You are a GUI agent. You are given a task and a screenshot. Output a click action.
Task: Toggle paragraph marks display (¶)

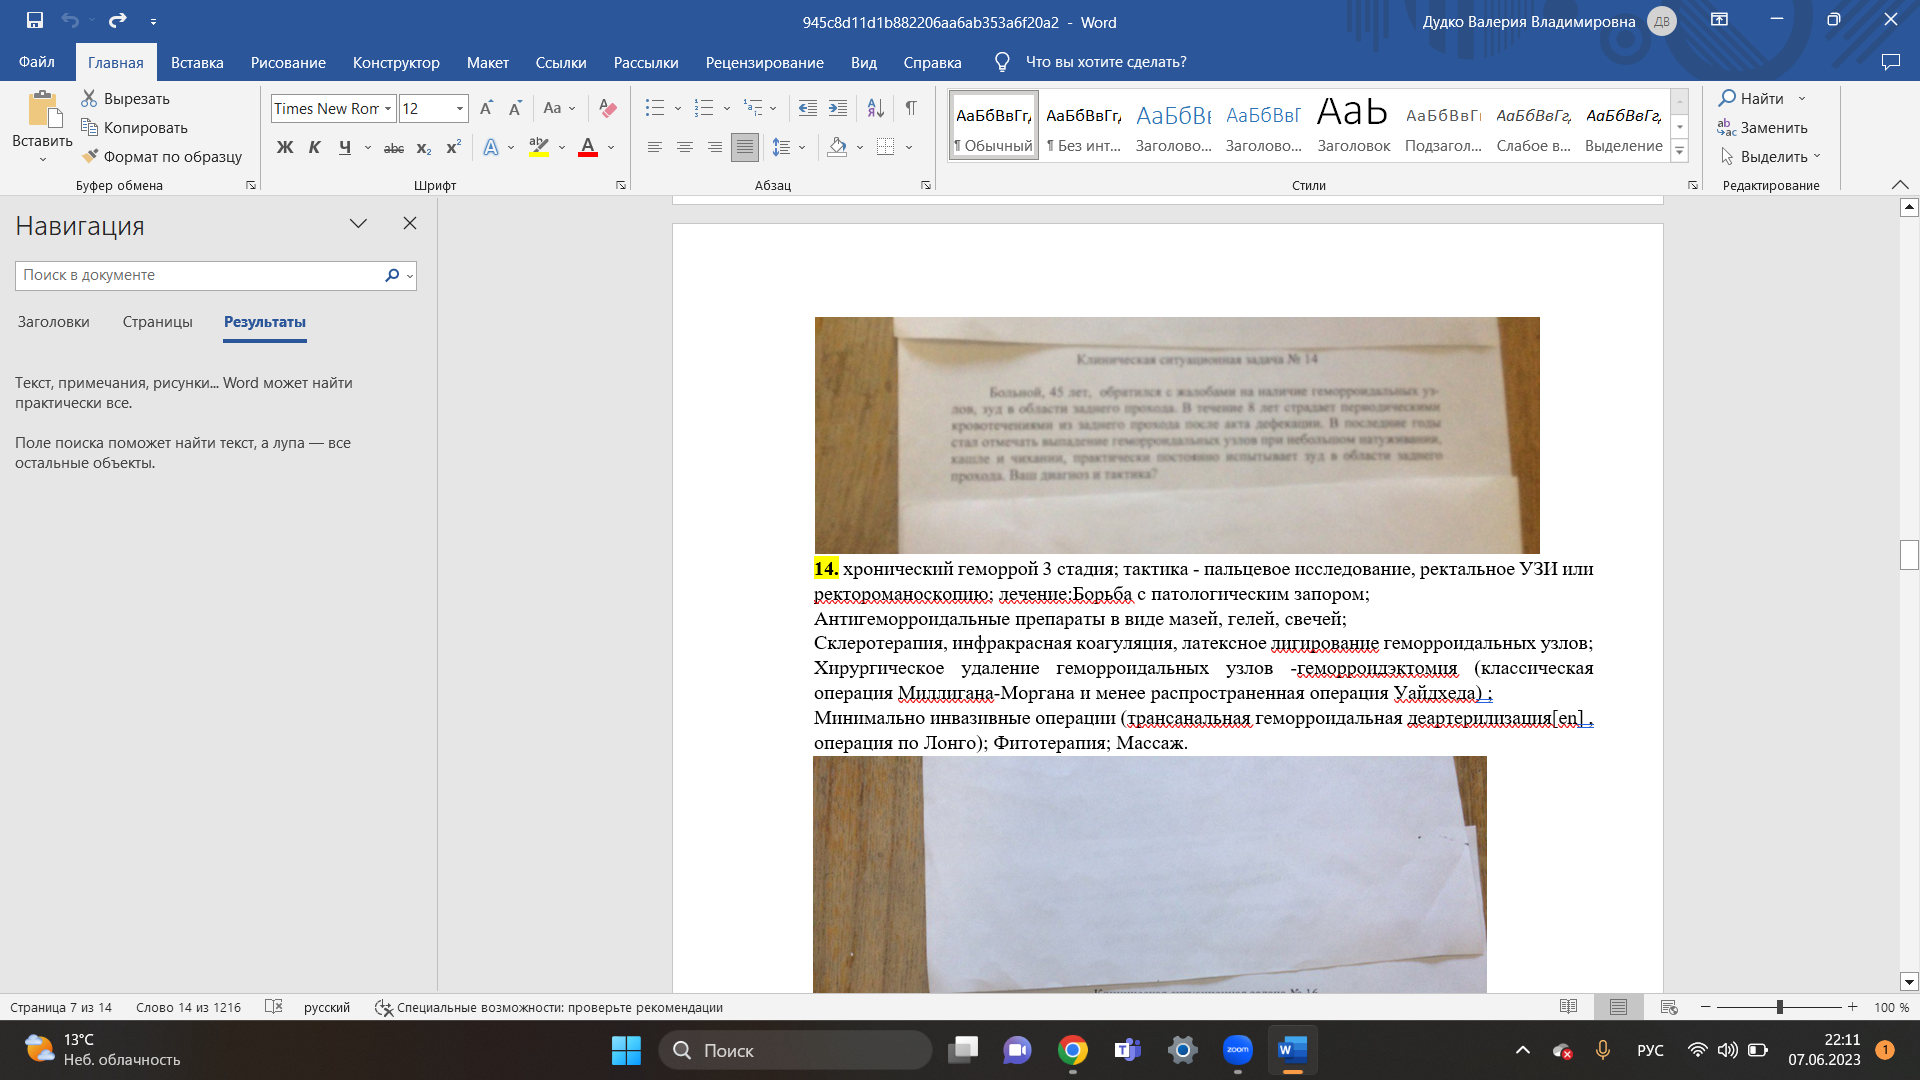coord(911,108)
